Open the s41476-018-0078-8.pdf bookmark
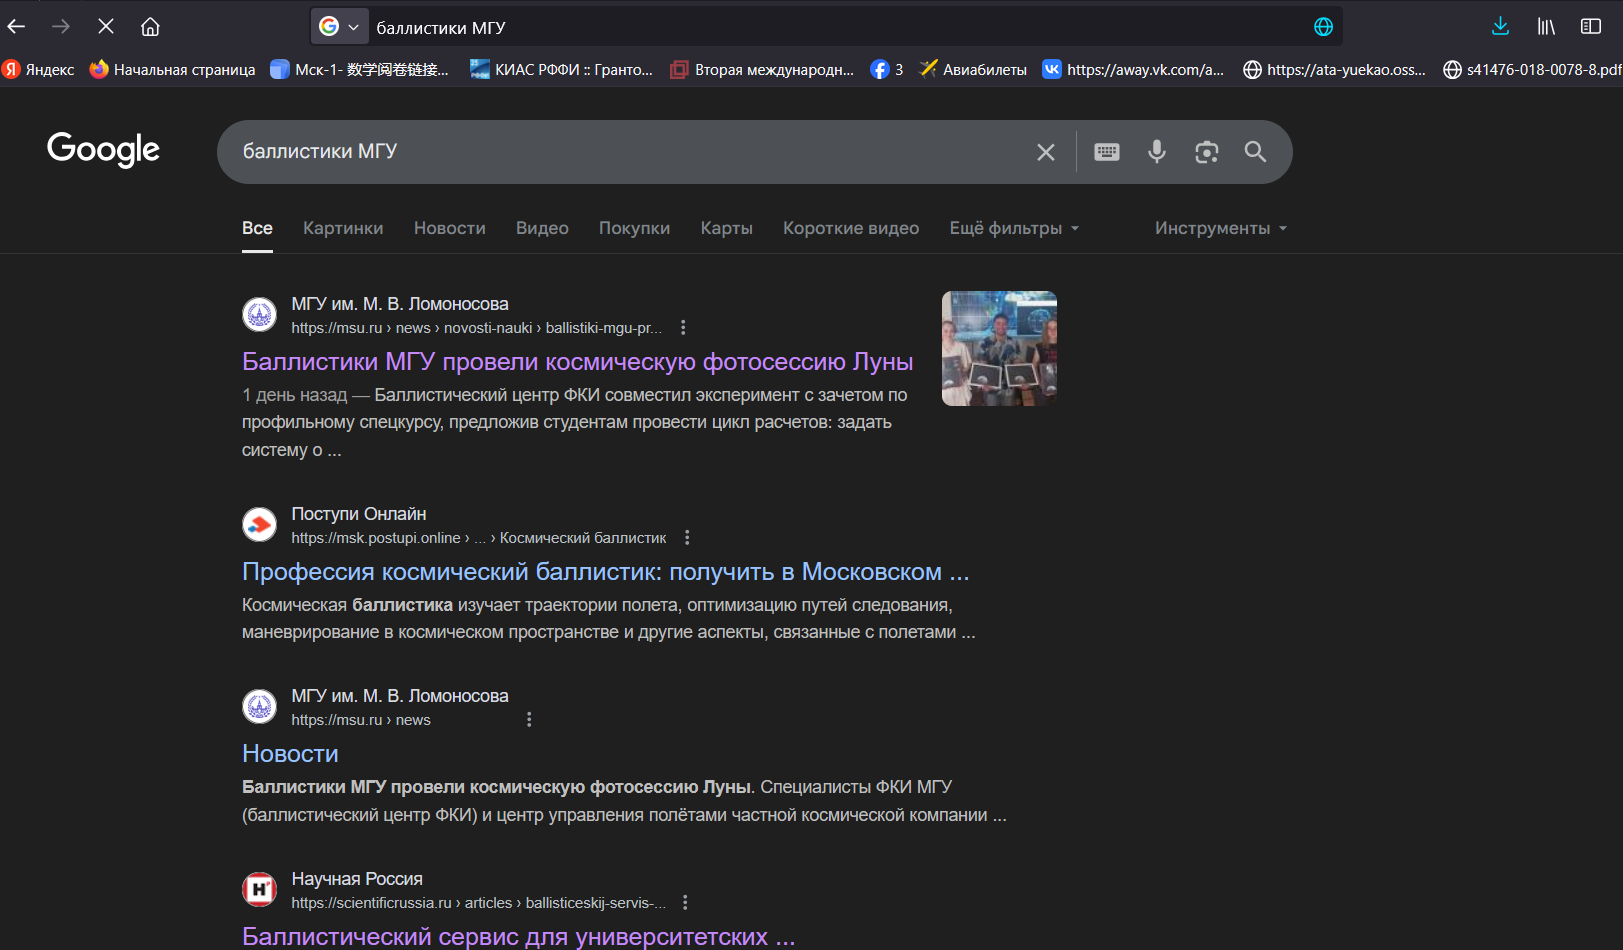This screenshot has height=950, width=1623. coord(1532,69)
